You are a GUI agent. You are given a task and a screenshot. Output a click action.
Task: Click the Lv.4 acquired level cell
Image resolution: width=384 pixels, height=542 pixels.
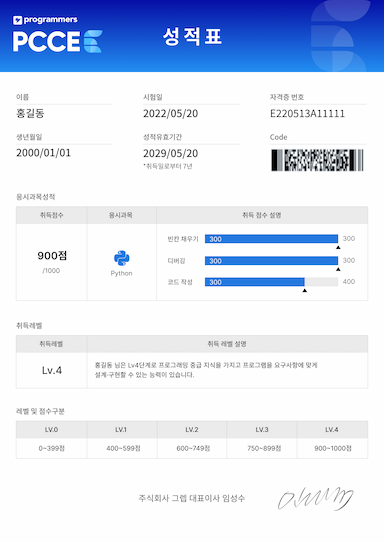52,370
